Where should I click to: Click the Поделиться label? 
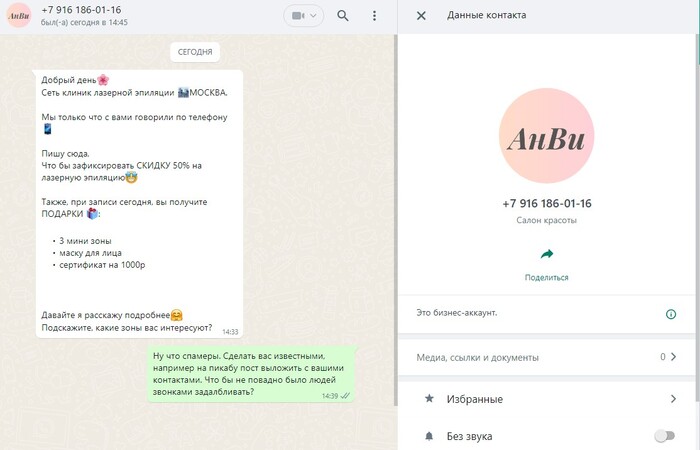click(x=546, y=277)
